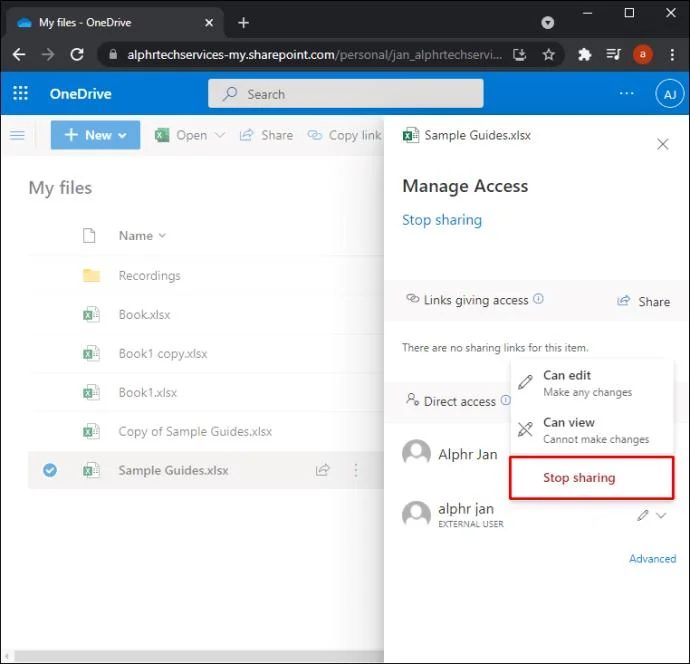Image resolution: width=690 pixels, height=664 pixels.
Task: Open the Chrome three-dots menu
Action: (672, 55)
